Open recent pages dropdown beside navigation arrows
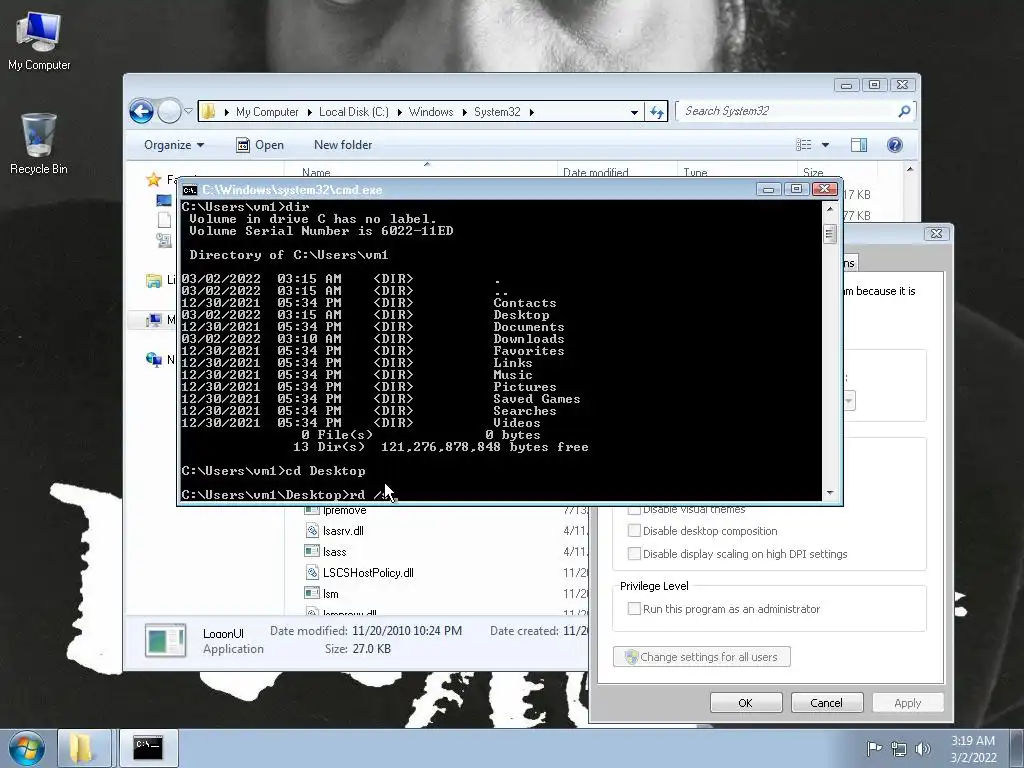The height and width of the screenshot is (768, 1024). click(x=188, y=112)
